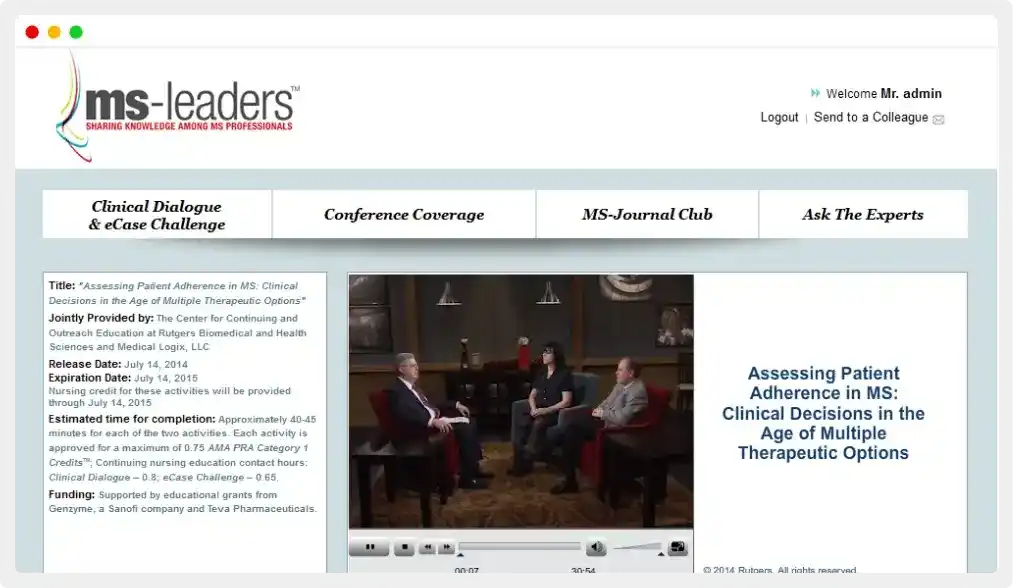The height and width of the screenshot is (588, 1013).
Task: Open the Conference Coverage tab
Action: point(404,215)
